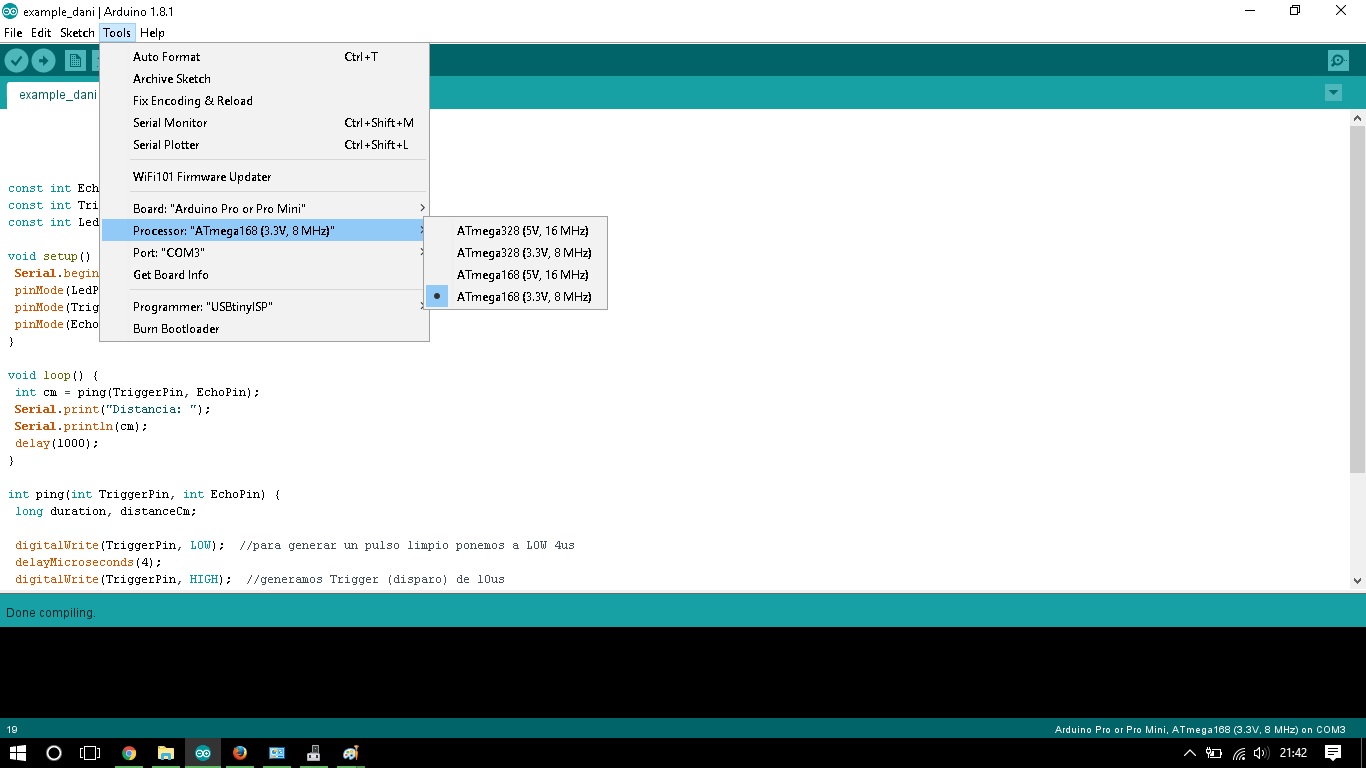
Task: Click the editor scrollbar up arrow
Action: click(1357, 118)
